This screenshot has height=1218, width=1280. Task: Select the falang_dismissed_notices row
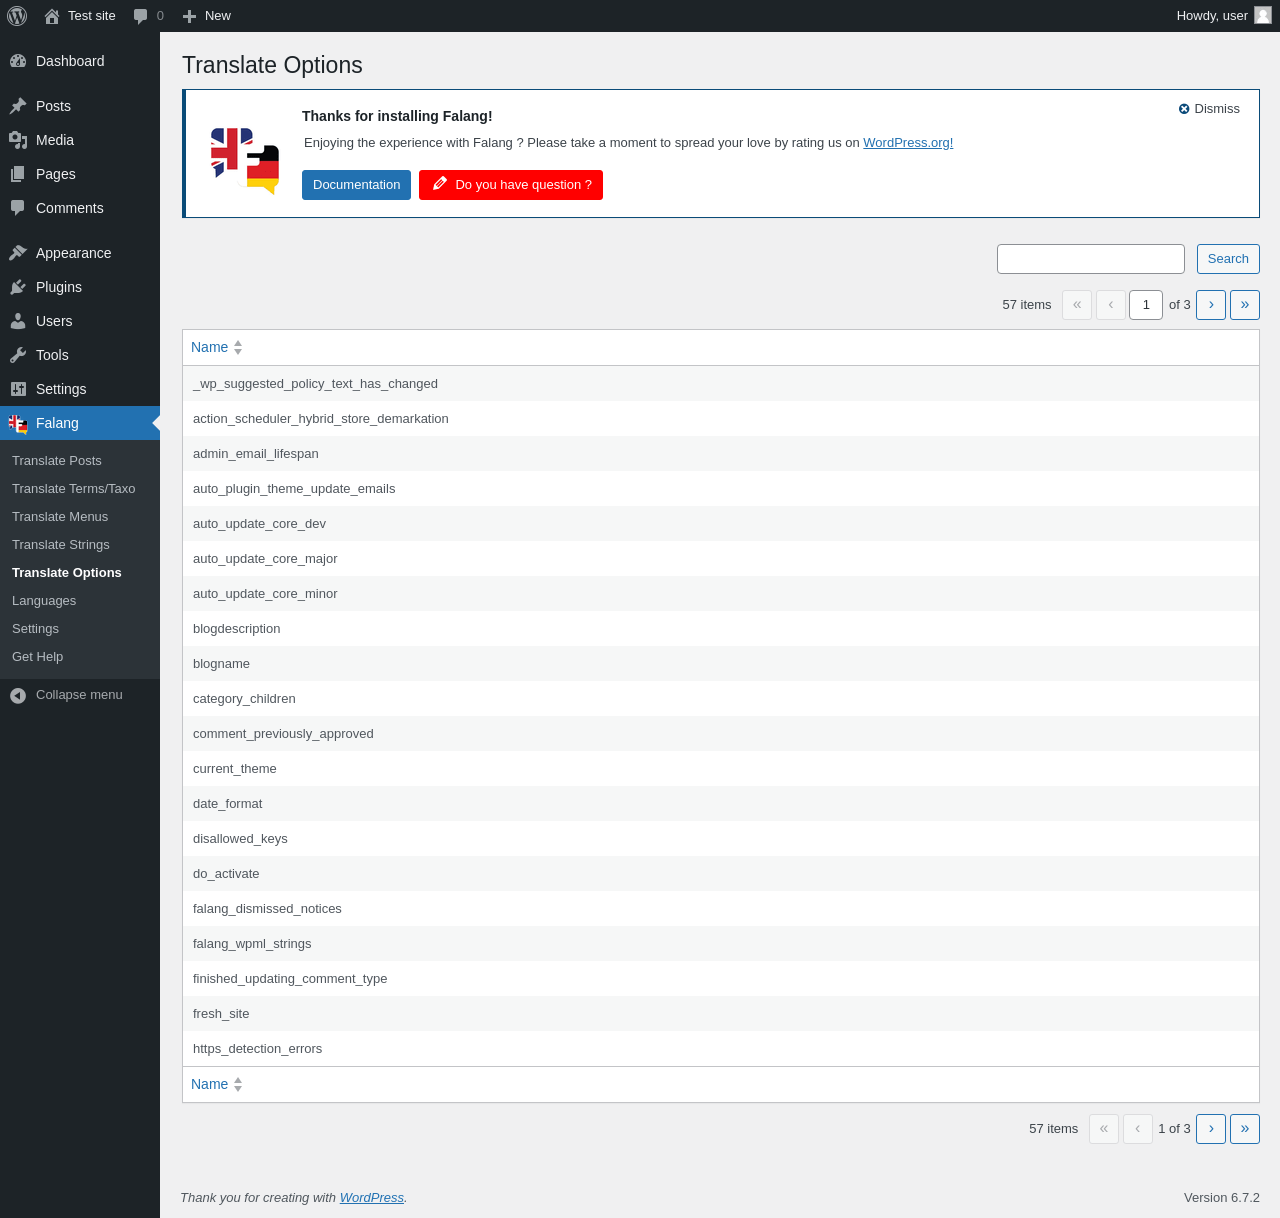721,909
